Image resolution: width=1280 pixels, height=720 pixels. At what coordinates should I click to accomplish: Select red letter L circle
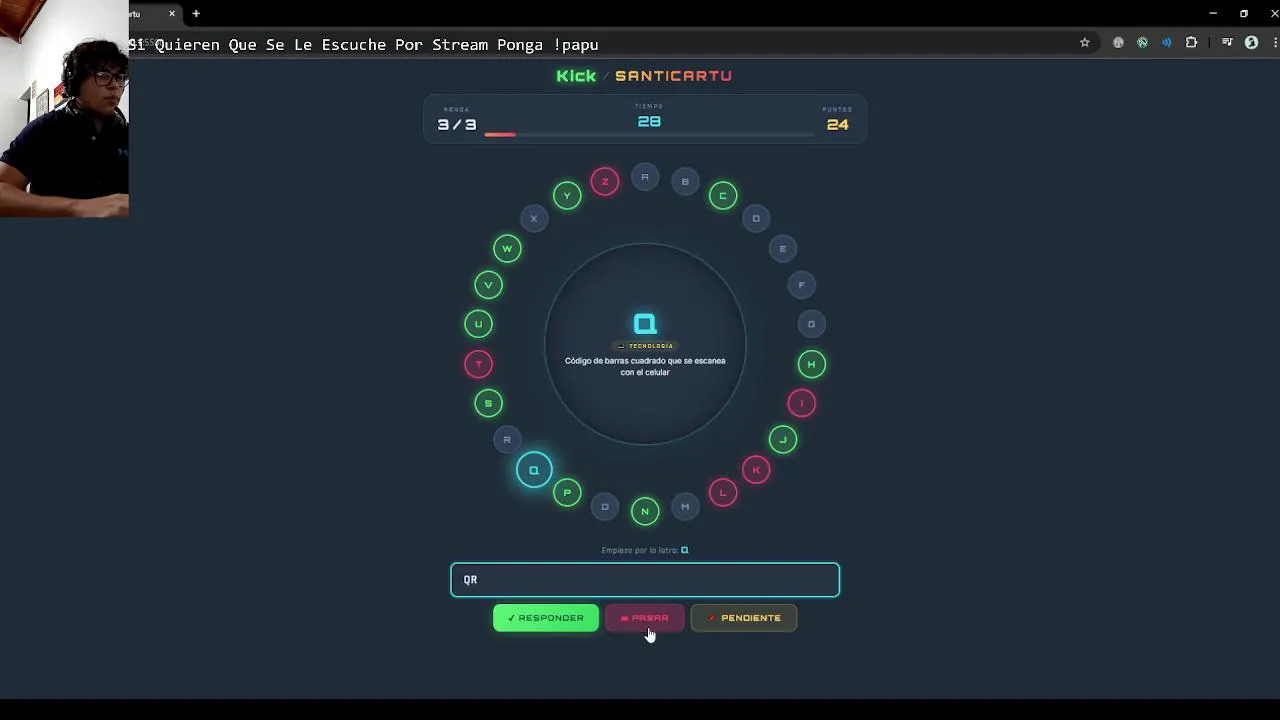coord(723,492)
